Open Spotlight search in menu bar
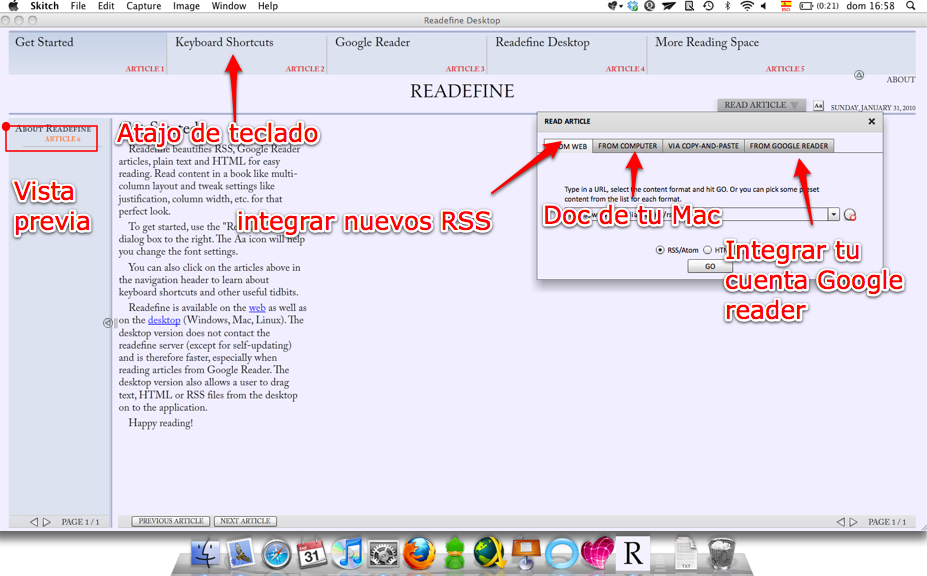 [x=910, y=6]
